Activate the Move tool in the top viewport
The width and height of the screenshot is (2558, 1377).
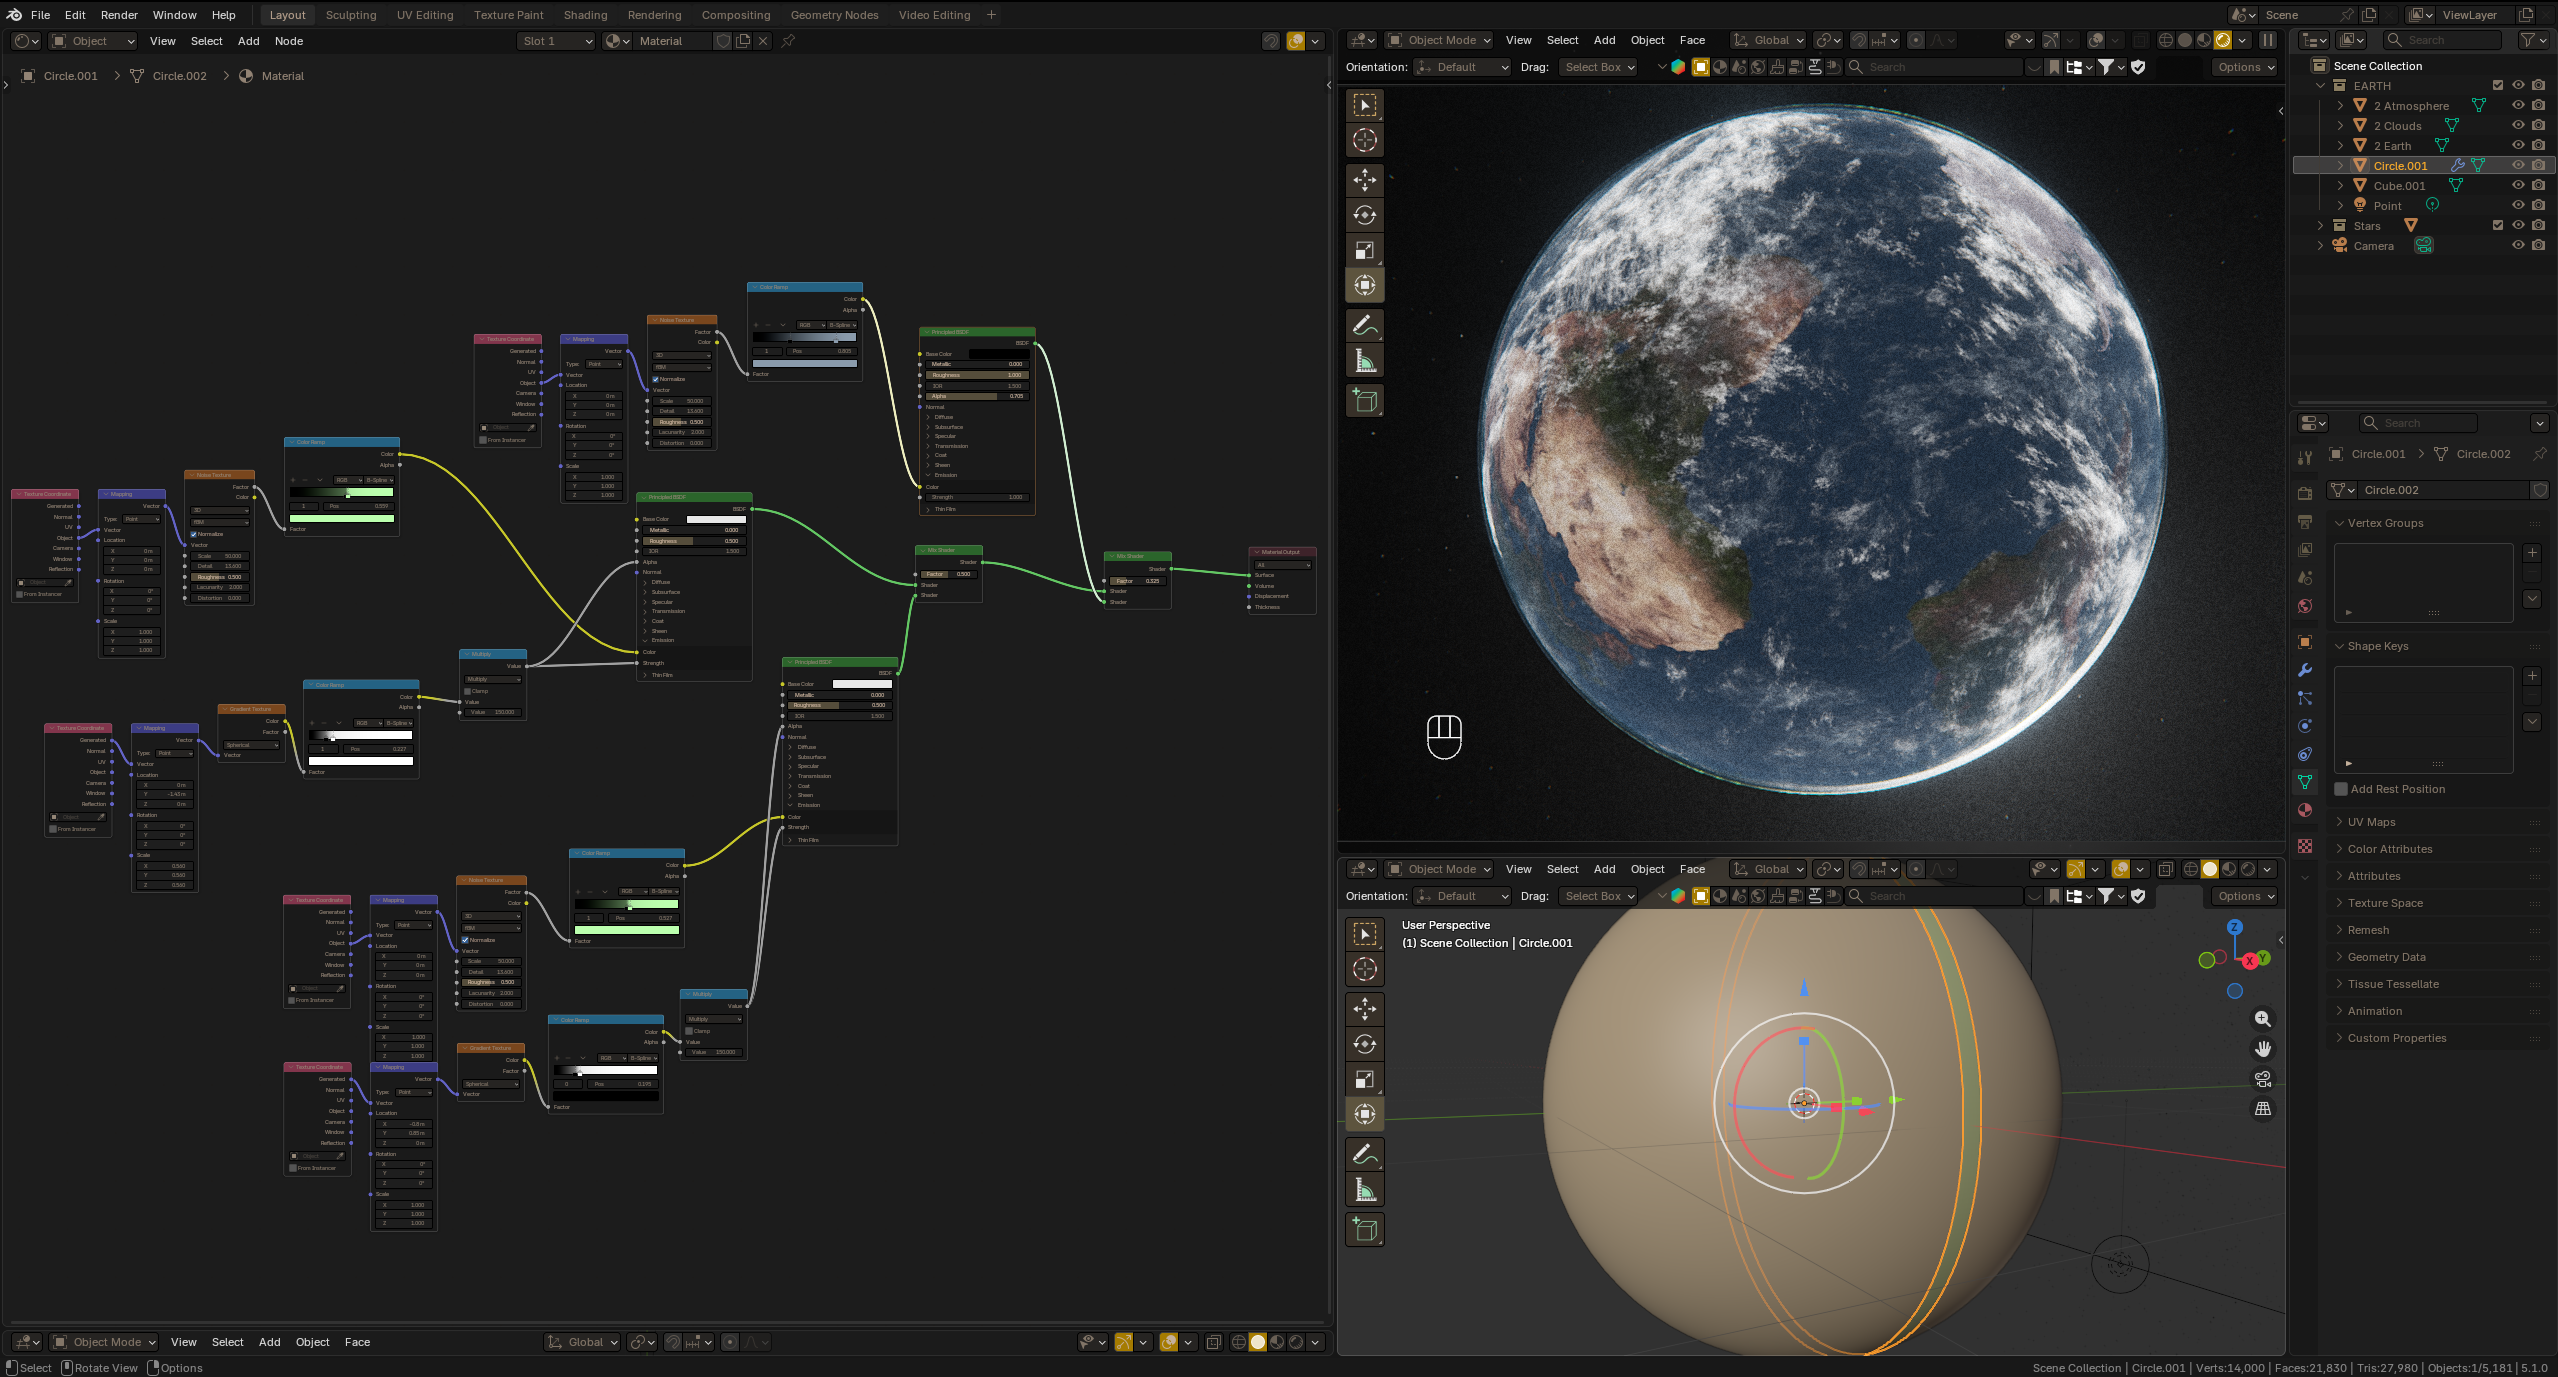pyautogui.click(x=1364, y=180)
